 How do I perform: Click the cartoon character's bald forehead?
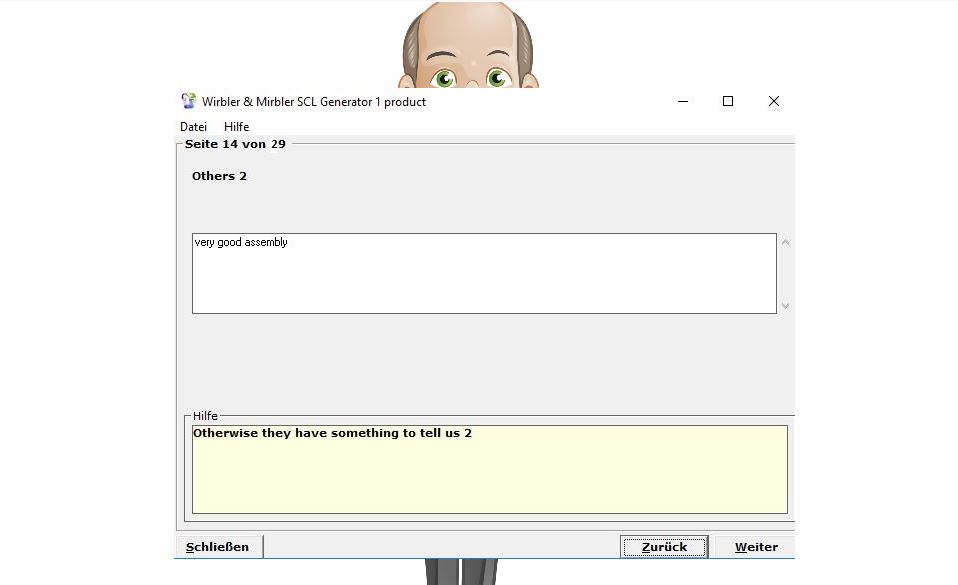coord(468,30)
